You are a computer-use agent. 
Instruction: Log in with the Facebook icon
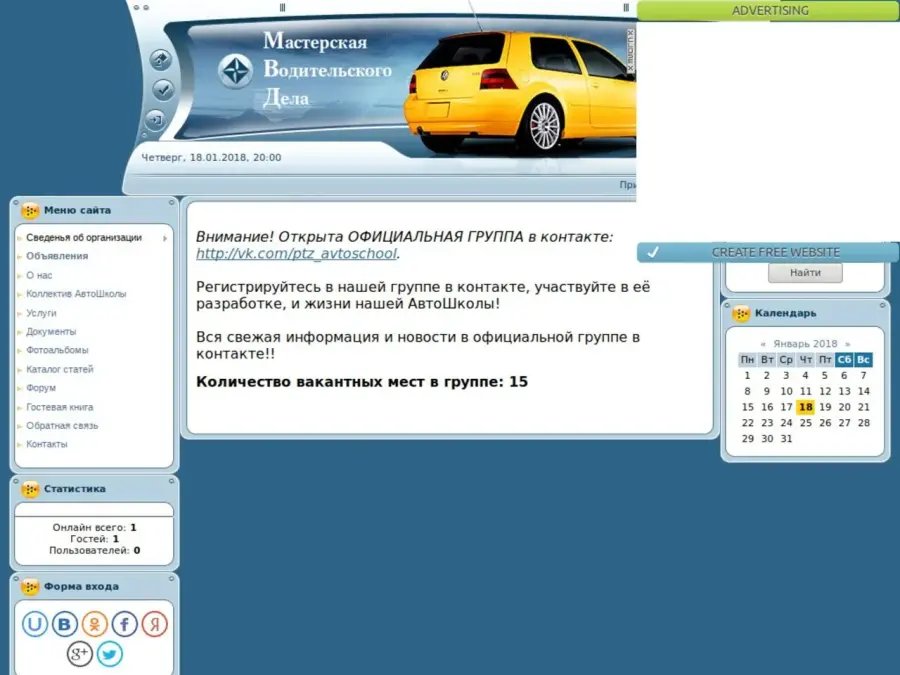(125, 625)
